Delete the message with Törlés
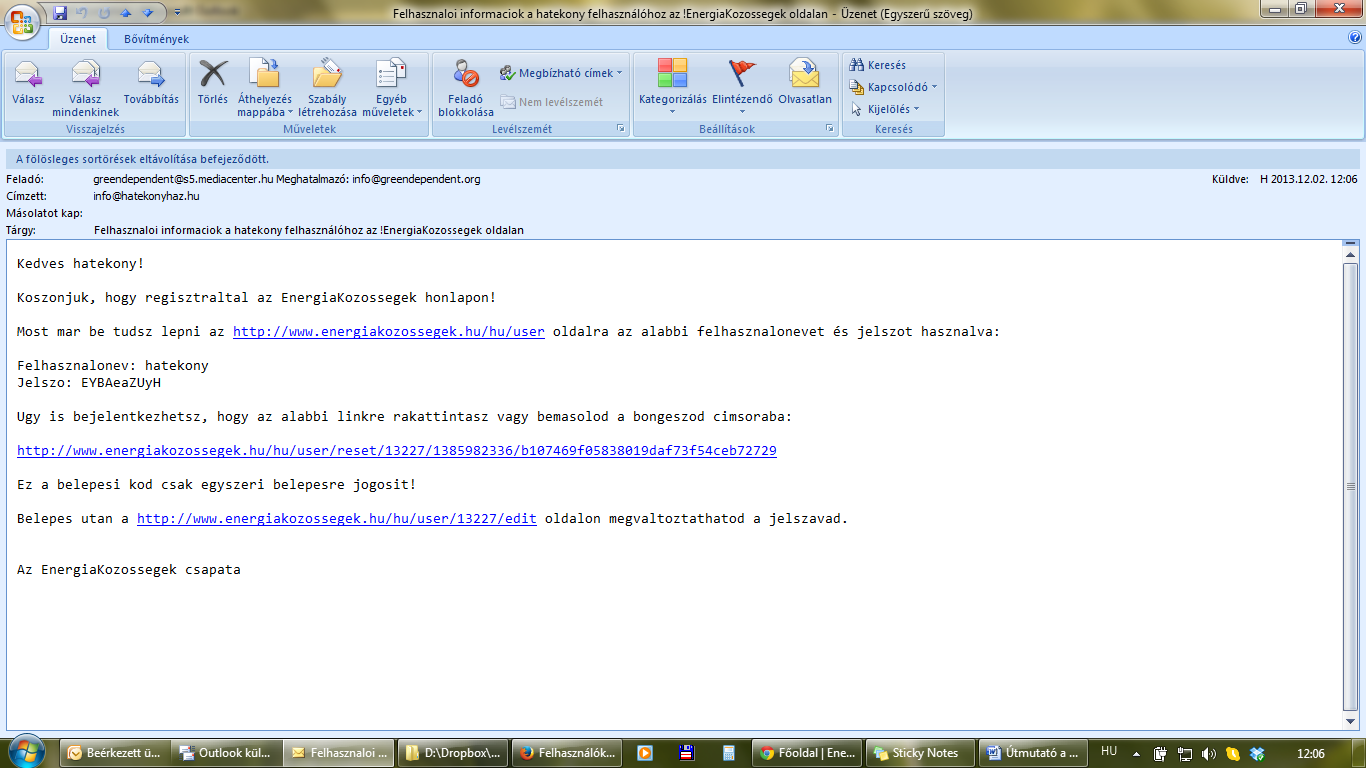 (213, 84)
